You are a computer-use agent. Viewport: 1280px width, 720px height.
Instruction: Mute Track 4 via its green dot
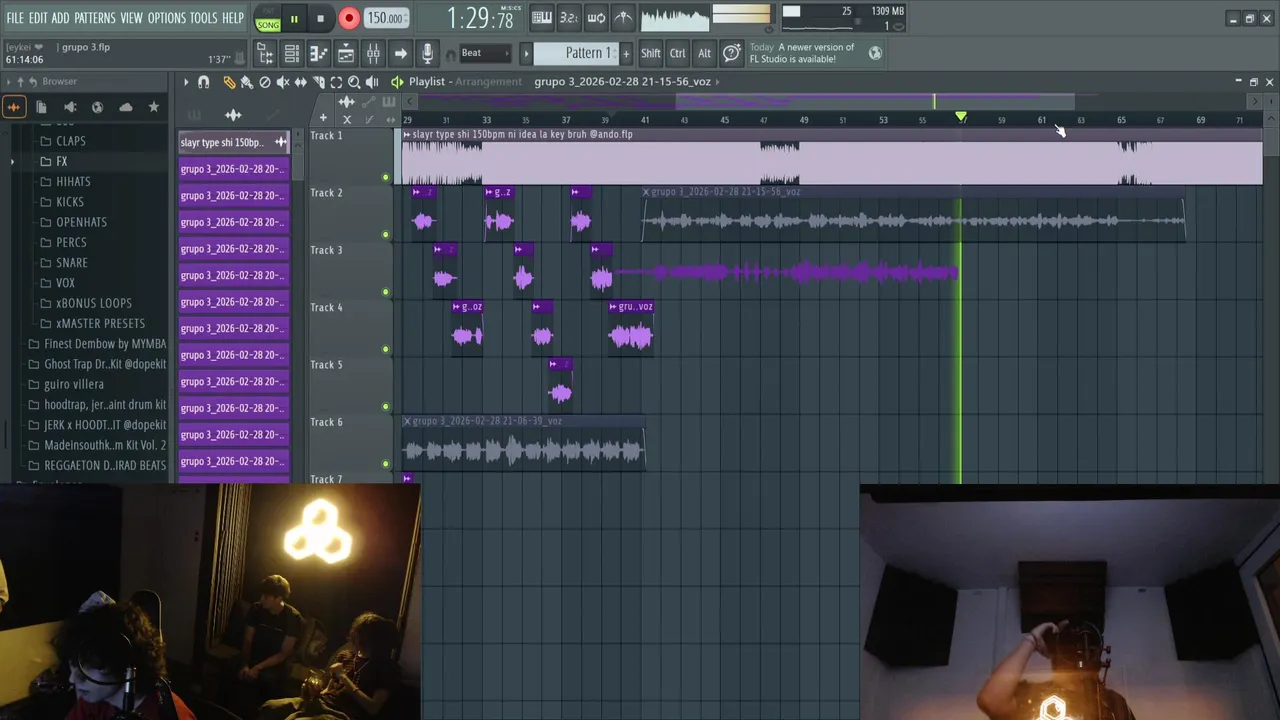pyautogui.click(x=385, y=349)
